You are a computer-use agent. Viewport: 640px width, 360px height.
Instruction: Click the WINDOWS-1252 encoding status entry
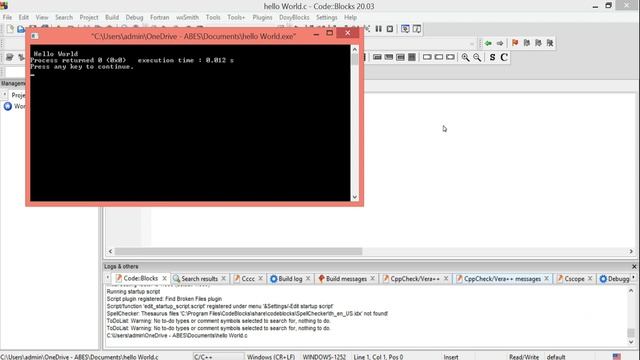coord(324,357)
